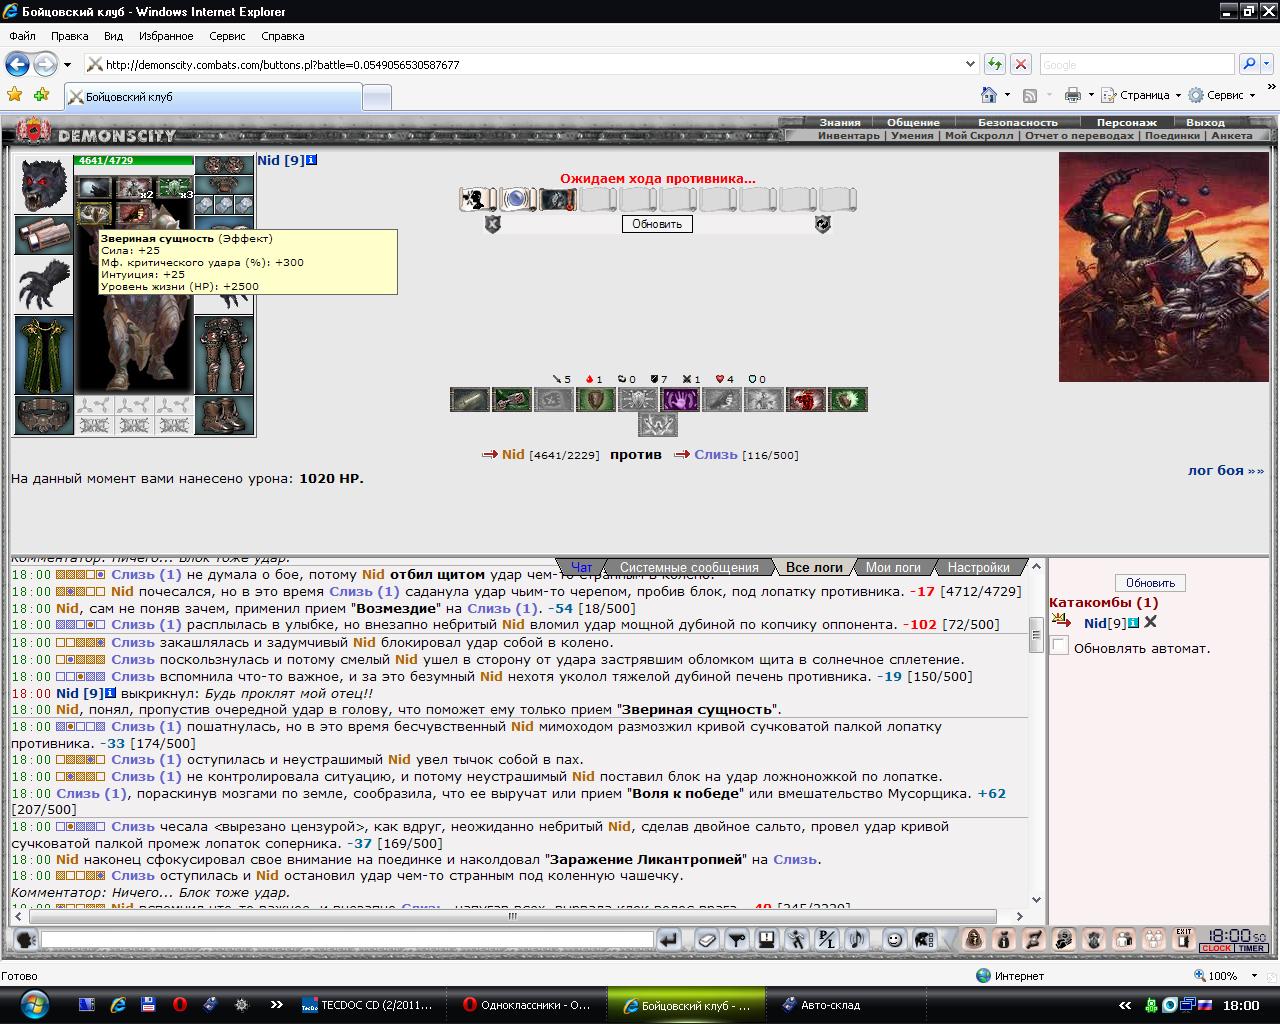Open the recent pages dropdown arrow

67,64
